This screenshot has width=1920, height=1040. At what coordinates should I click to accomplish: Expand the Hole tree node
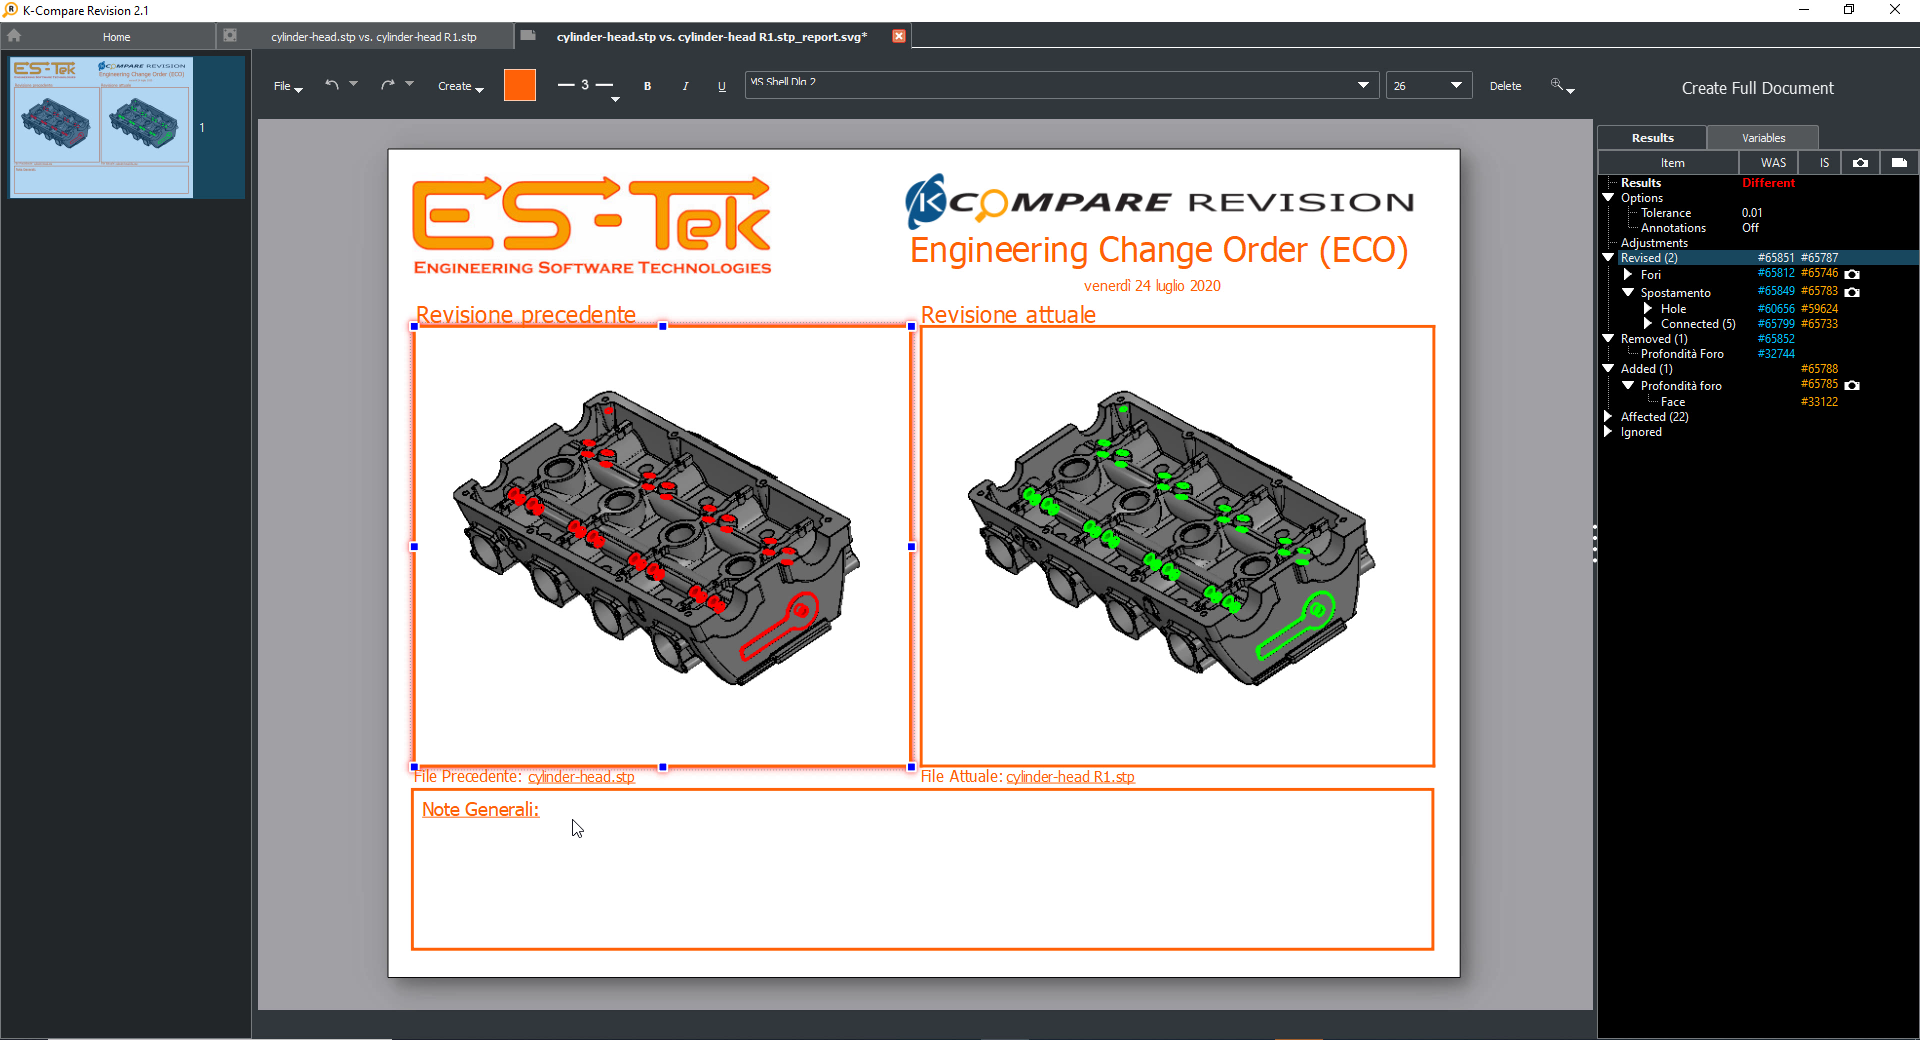pos(1648,308)
